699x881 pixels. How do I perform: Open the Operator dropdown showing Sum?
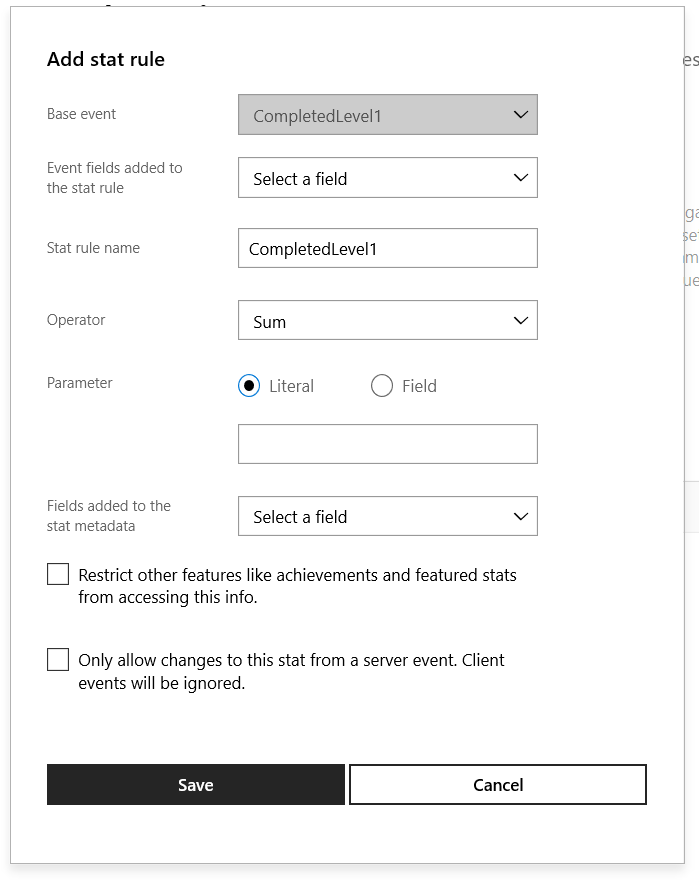pos(388,320)
